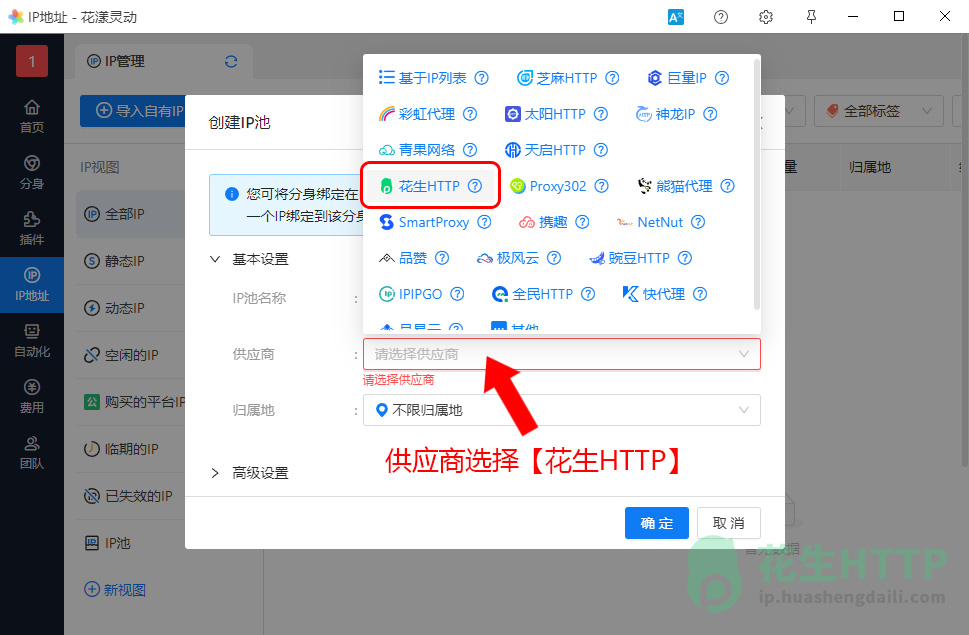Choose 芝麻HTTP from the supplier list
This screenshot has height=635, width=969.
(557, 78)
